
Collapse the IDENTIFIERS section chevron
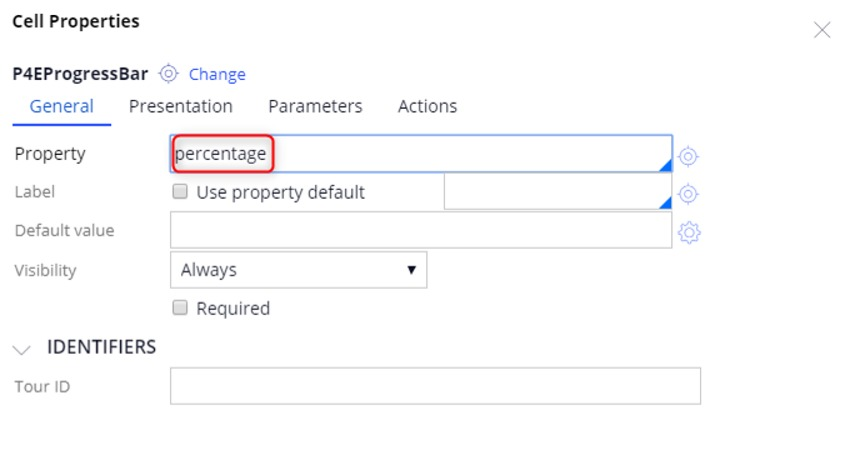[x=22, y=349]
